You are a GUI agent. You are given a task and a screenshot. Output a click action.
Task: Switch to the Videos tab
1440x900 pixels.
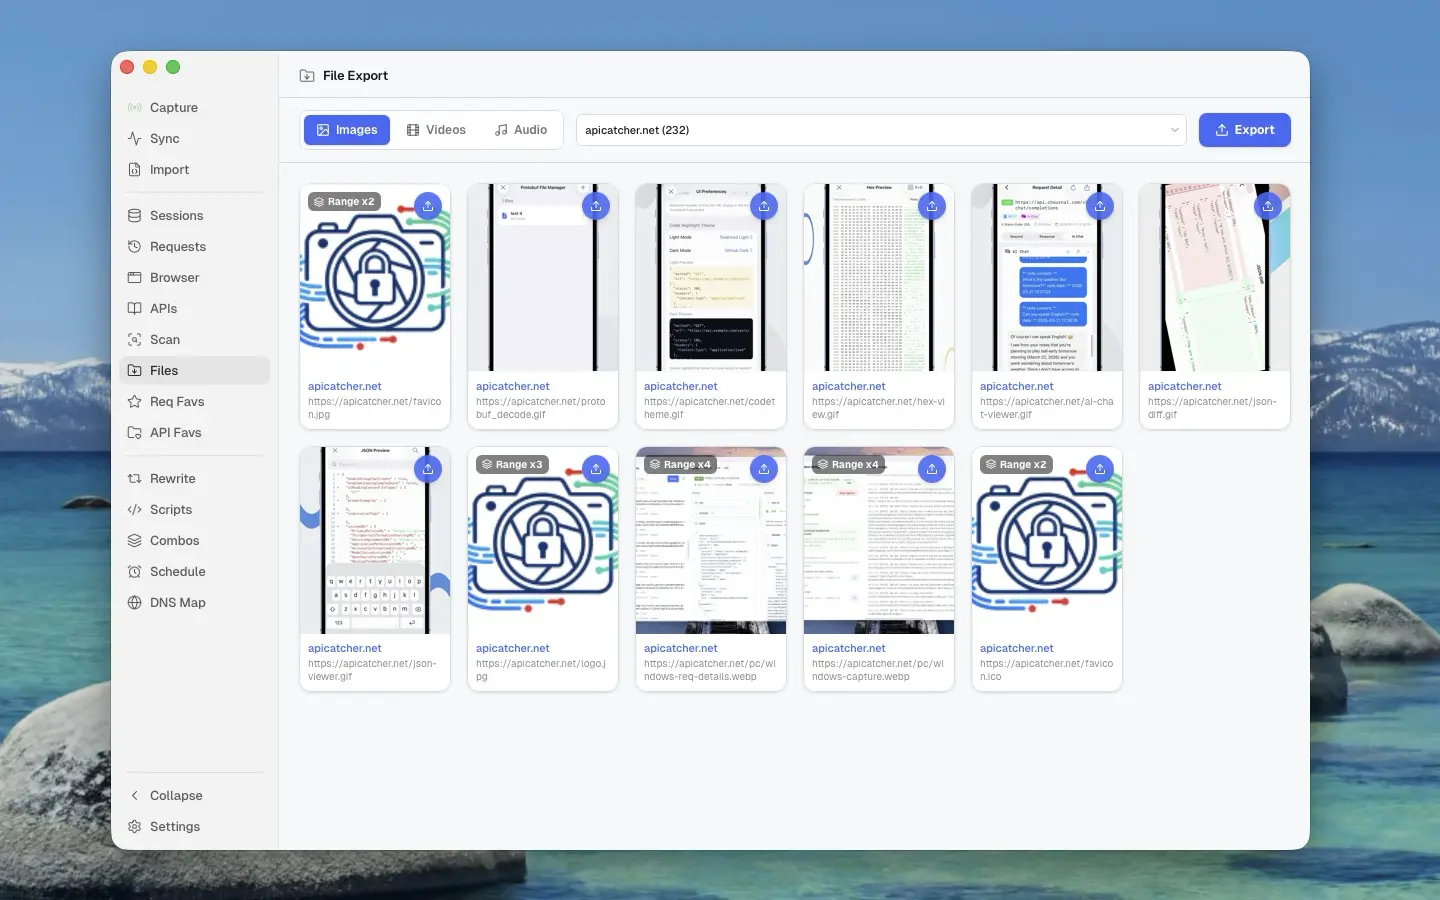pyautogui.click(x=436, y=130)
